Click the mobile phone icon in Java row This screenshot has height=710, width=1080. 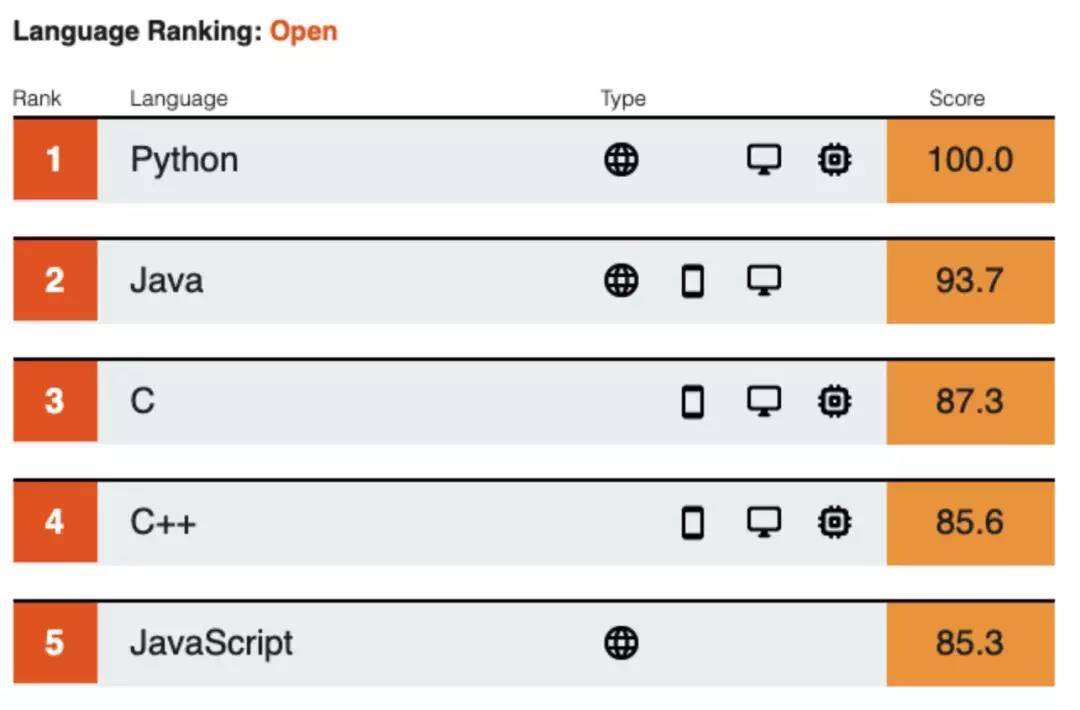692,281
